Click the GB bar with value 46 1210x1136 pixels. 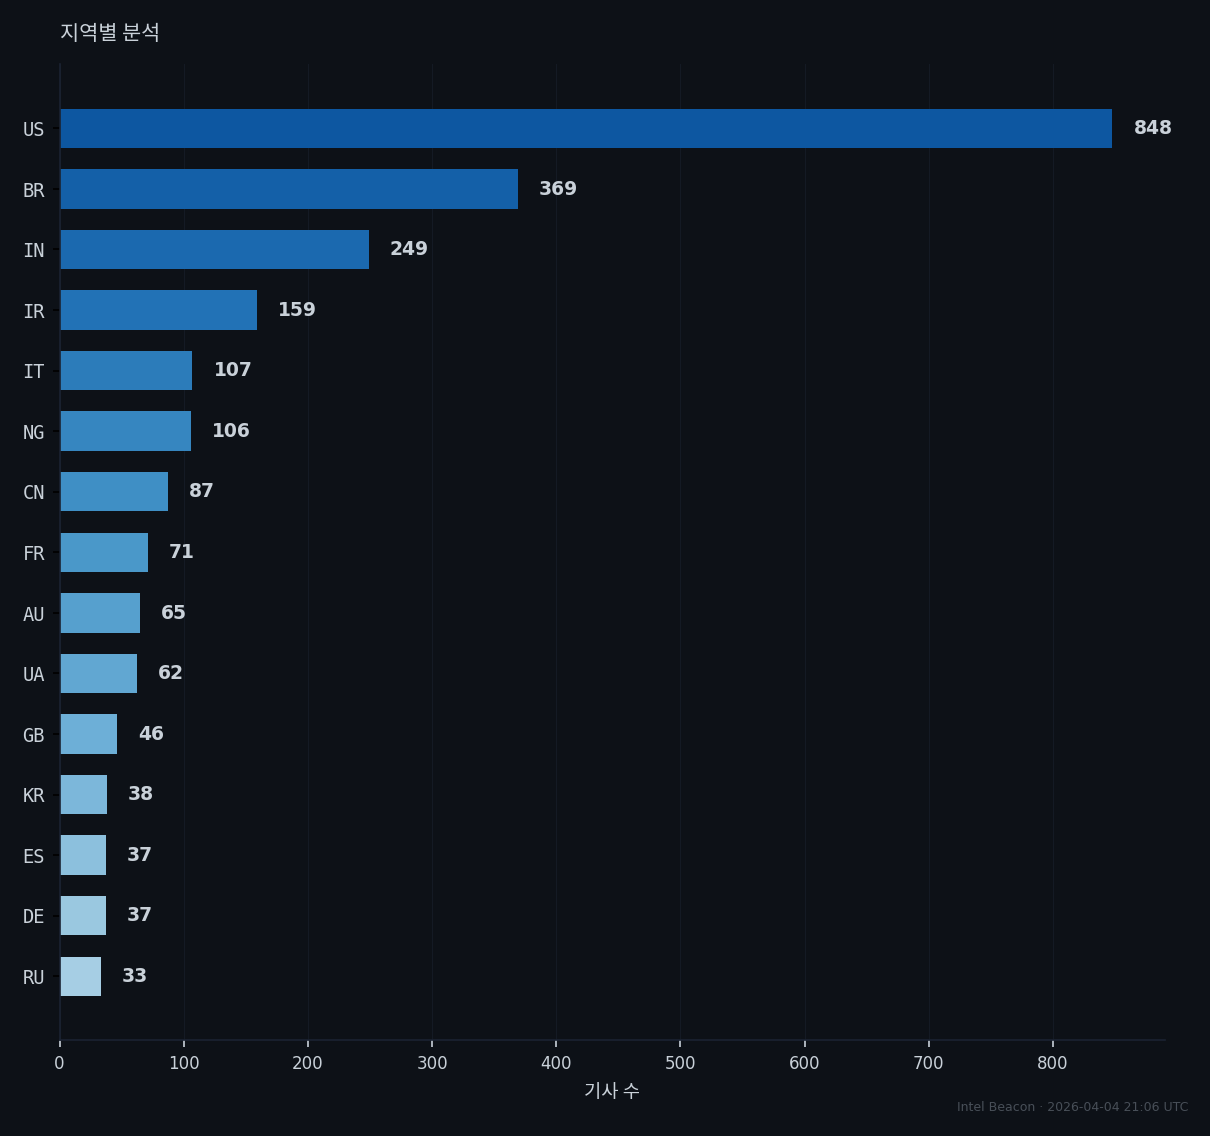pos(88,734)
